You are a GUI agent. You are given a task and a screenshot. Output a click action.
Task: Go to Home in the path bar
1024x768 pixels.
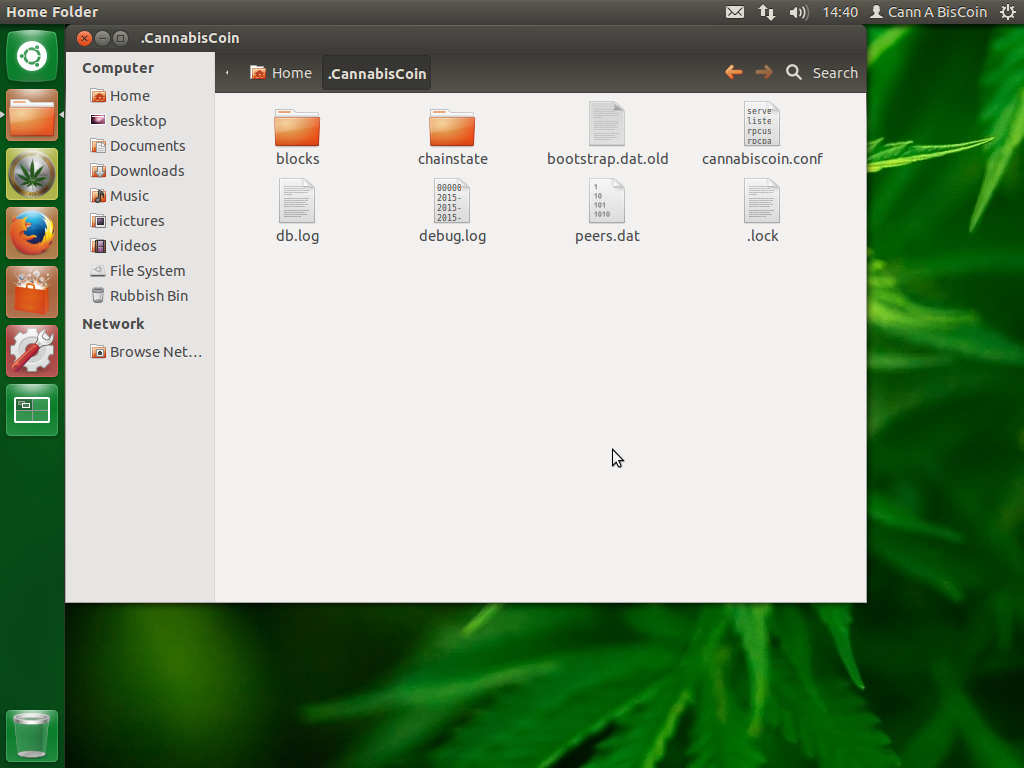pyautogui.click(x=281, y=73)
